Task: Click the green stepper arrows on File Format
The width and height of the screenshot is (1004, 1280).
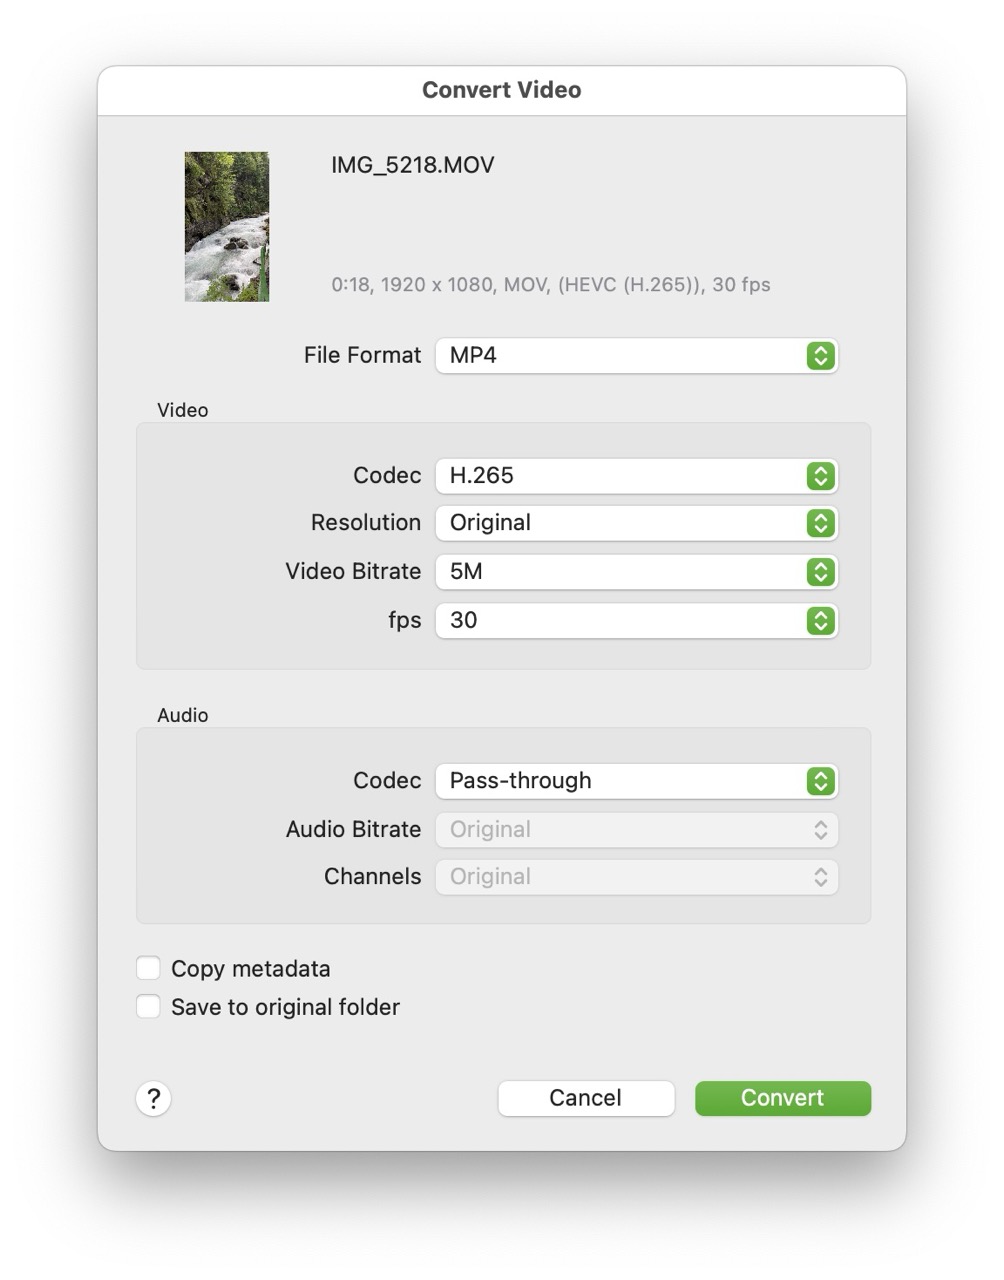Action: click(819, 355)
